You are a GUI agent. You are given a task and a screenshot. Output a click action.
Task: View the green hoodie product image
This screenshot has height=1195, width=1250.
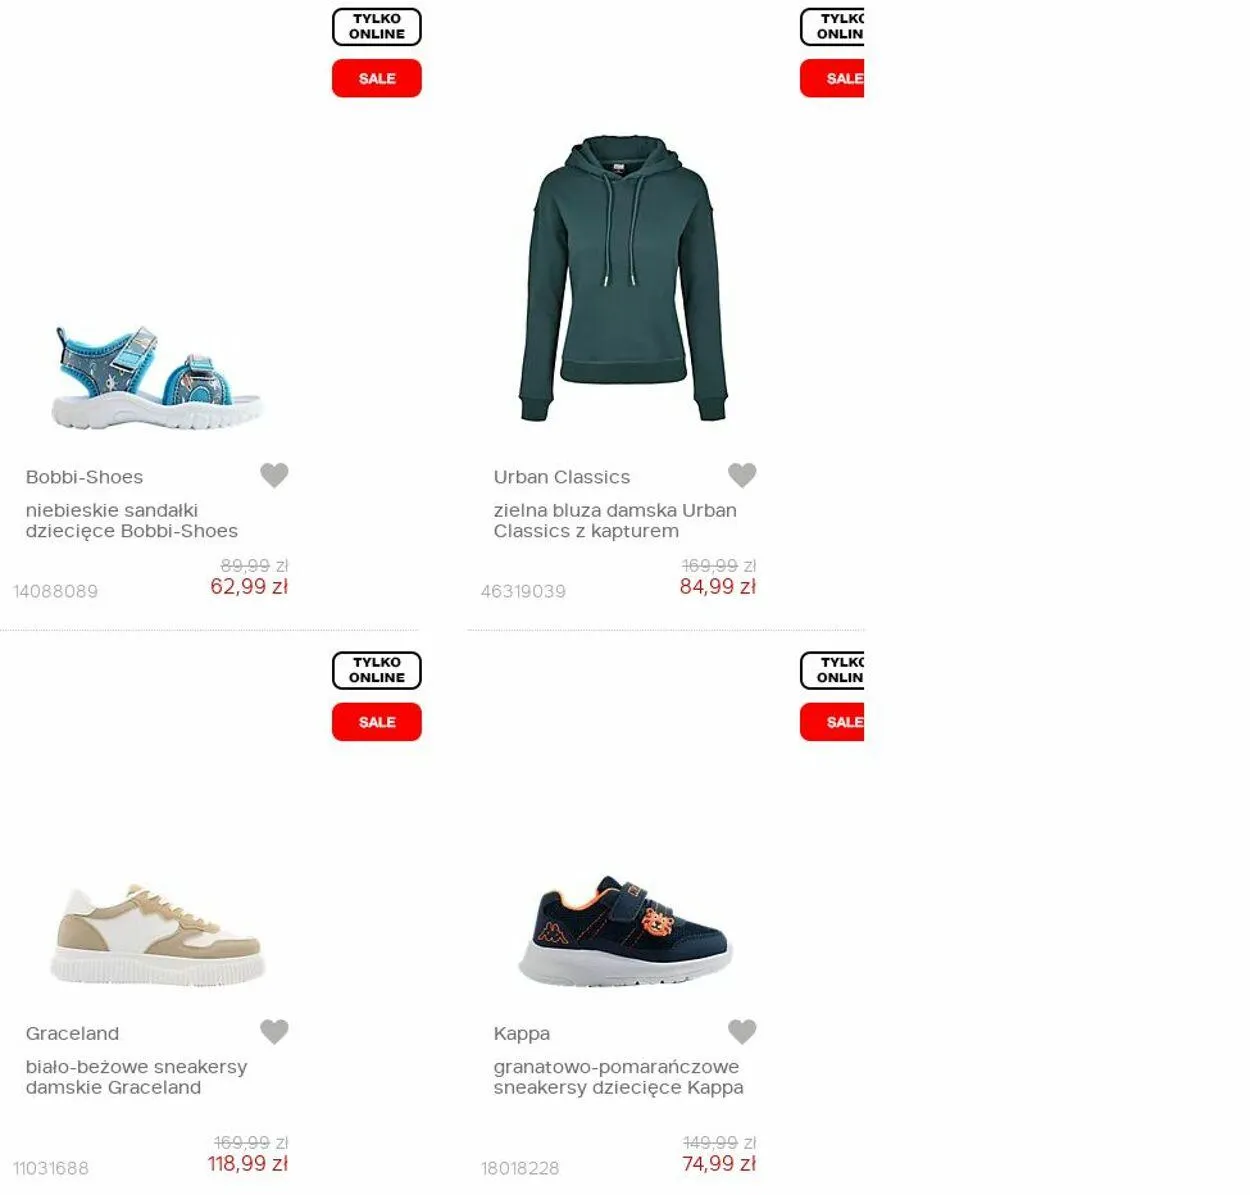624,278
